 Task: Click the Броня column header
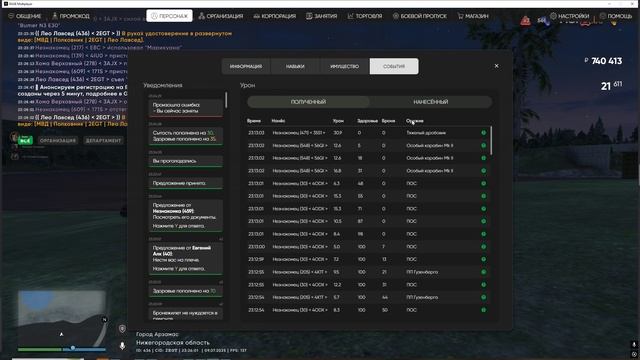(388, 121)
